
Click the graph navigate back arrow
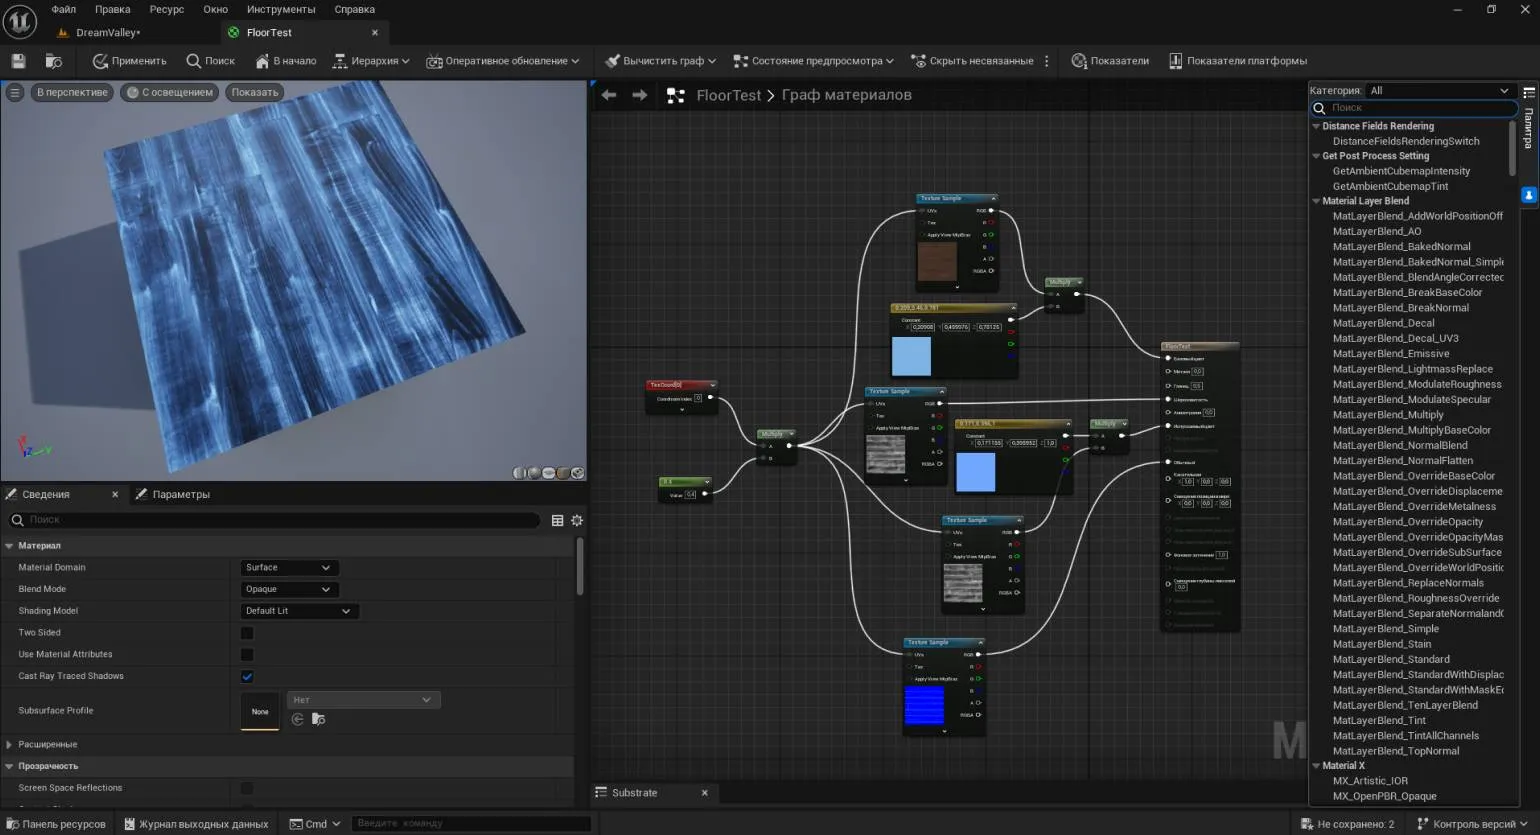(609, 95)
